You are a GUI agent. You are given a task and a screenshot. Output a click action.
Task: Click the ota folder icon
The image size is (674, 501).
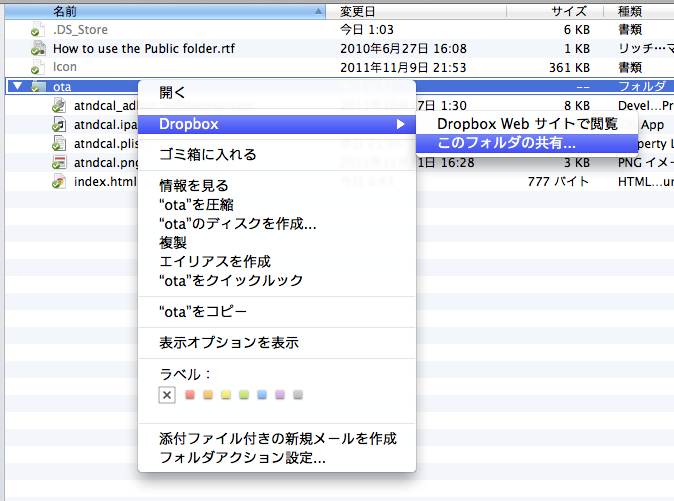tap(38, 86)
